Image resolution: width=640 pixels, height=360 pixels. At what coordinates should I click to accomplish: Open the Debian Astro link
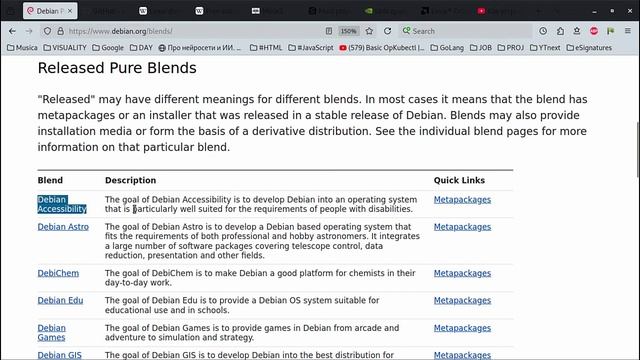pyautogui.click(x=63, y=227)
